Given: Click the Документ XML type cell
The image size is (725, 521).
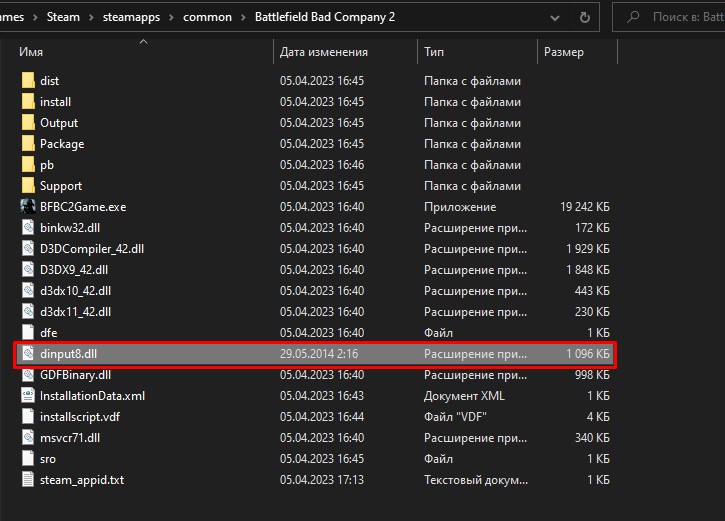Looking at the screenshot, I should coord(464,396).
